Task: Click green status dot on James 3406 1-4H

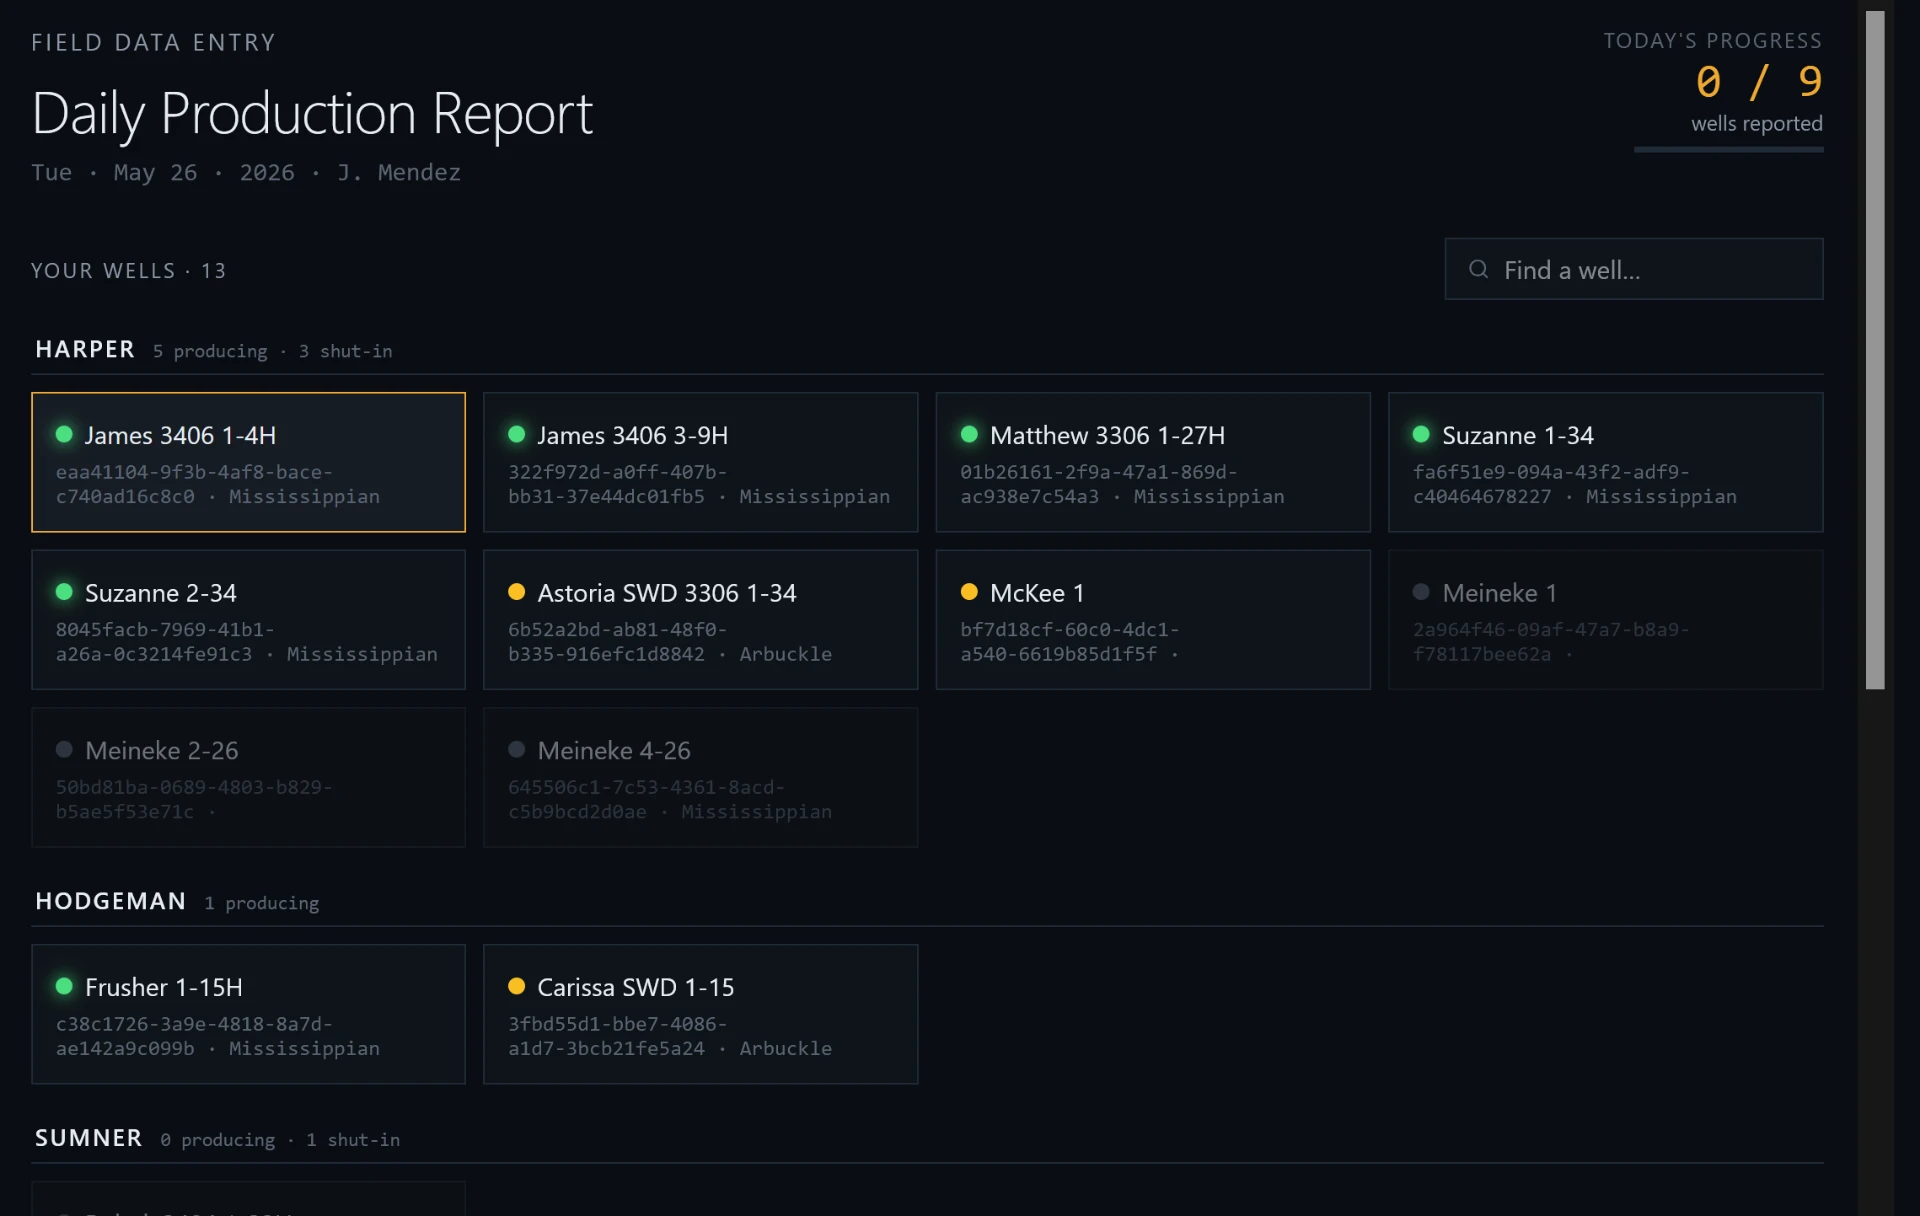Action: coord(64,434)
